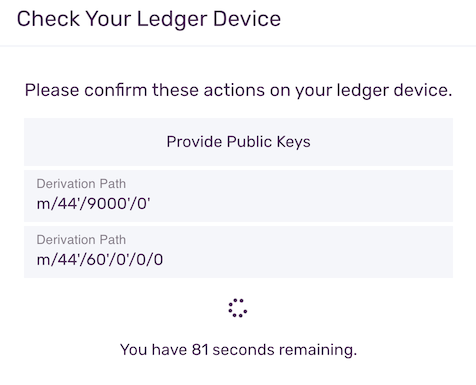476x385 pixels.
Task: Click the word remaining in the countdown
Action: click(x=318, y=350)
